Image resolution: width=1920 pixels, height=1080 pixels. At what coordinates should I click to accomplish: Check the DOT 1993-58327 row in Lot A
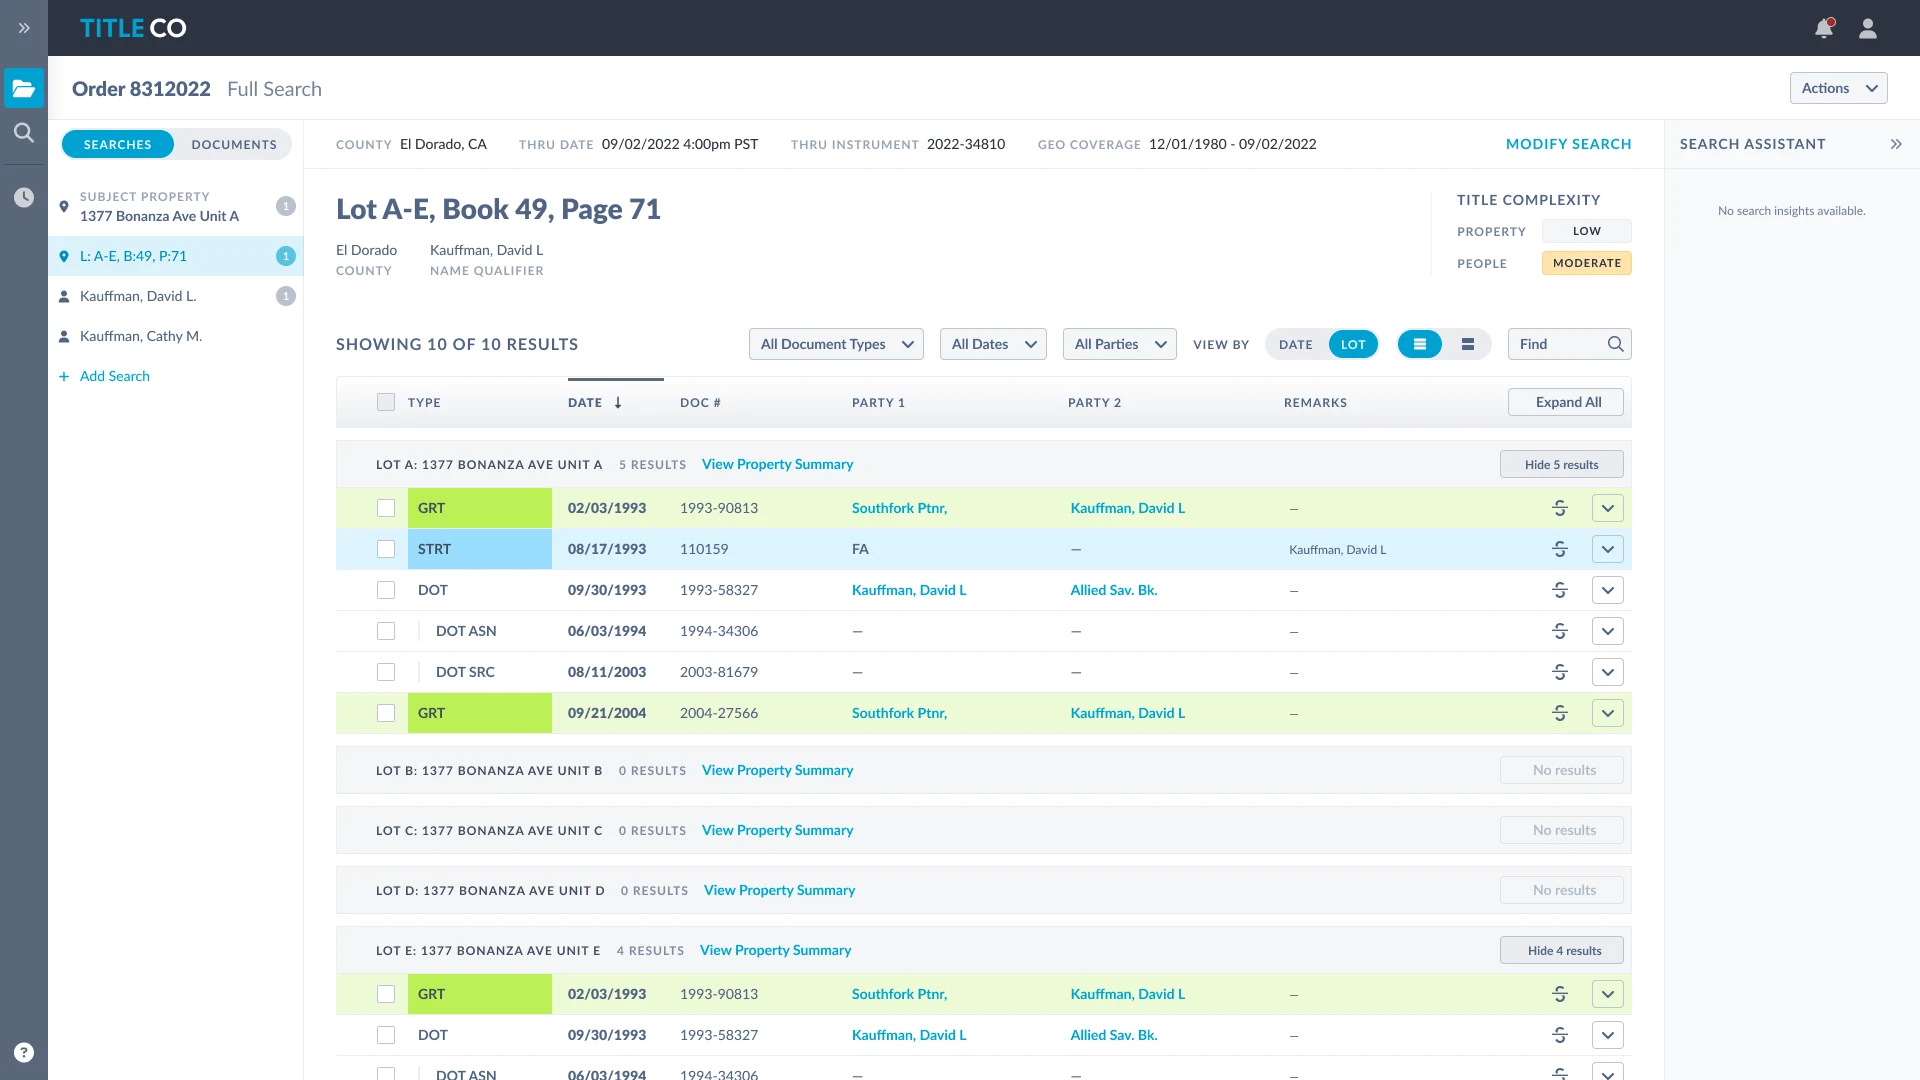386,590
